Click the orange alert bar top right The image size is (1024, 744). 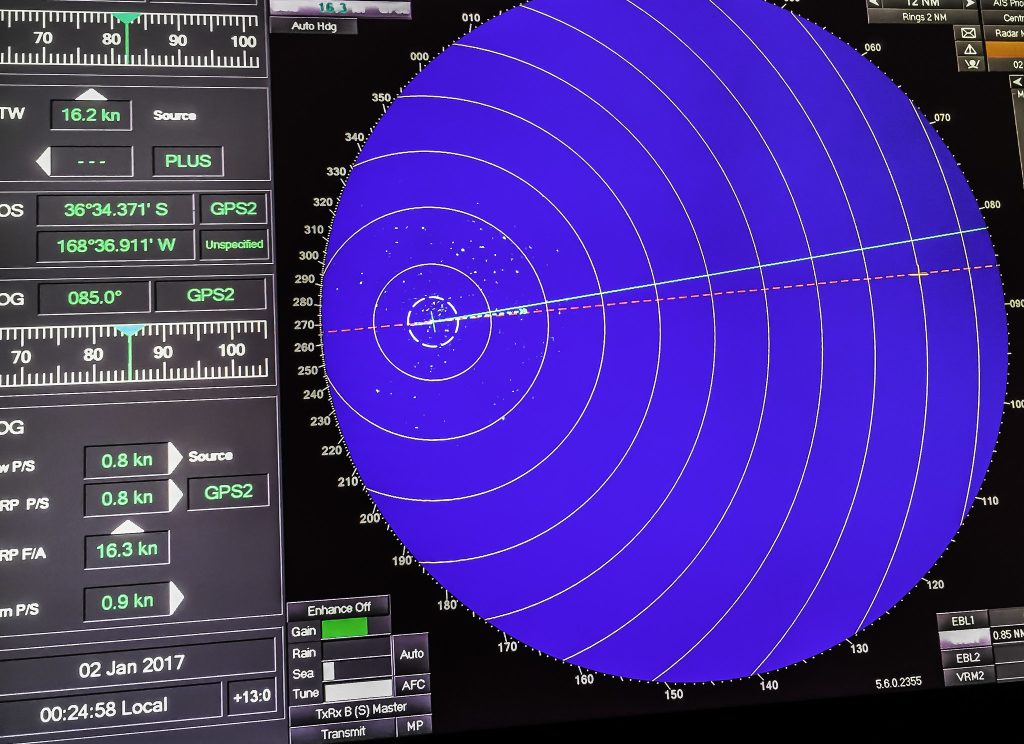point(1006,48)
